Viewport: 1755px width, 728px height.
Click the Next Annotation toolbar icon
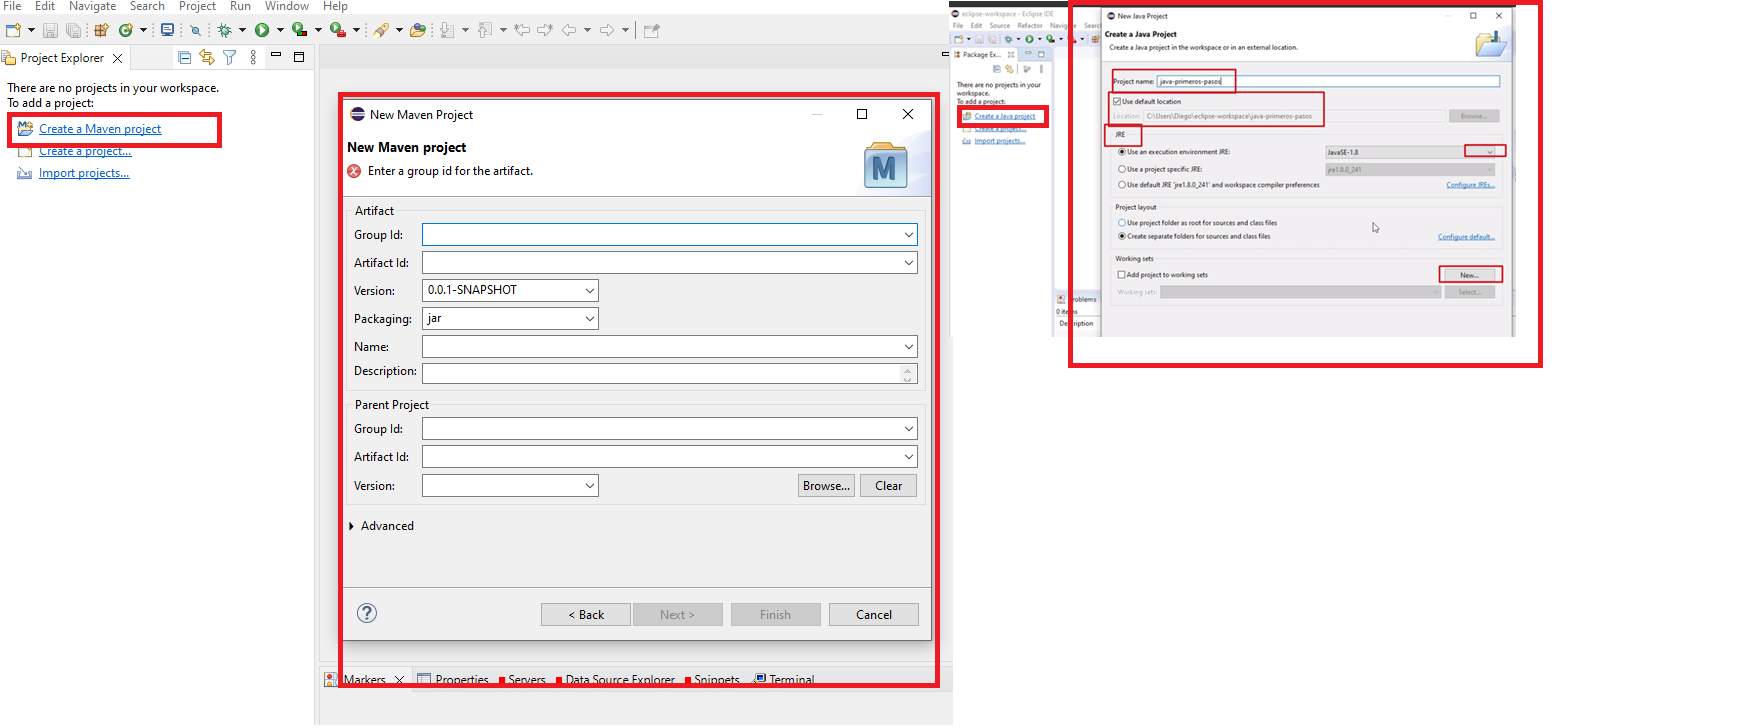pyautogui.click(x=447, y=30)
